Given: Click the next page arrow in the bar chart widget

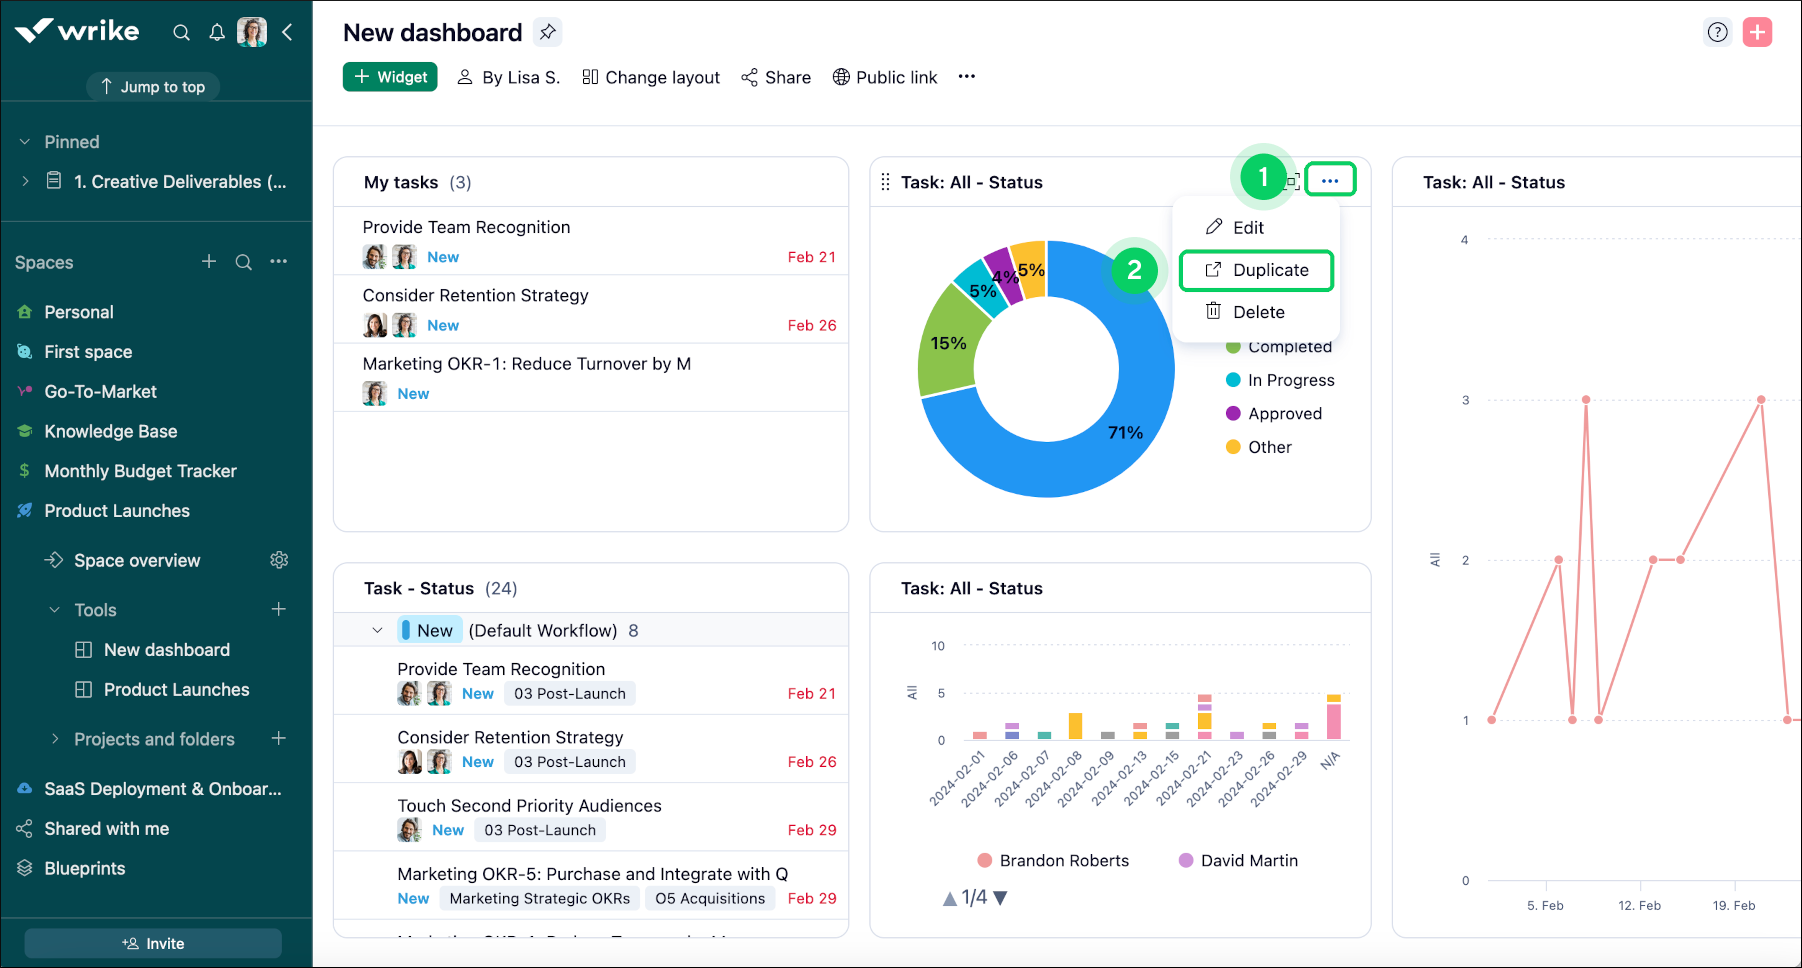Looking at the screenshot, I should pyautogui.click(x=1002, y=897).
